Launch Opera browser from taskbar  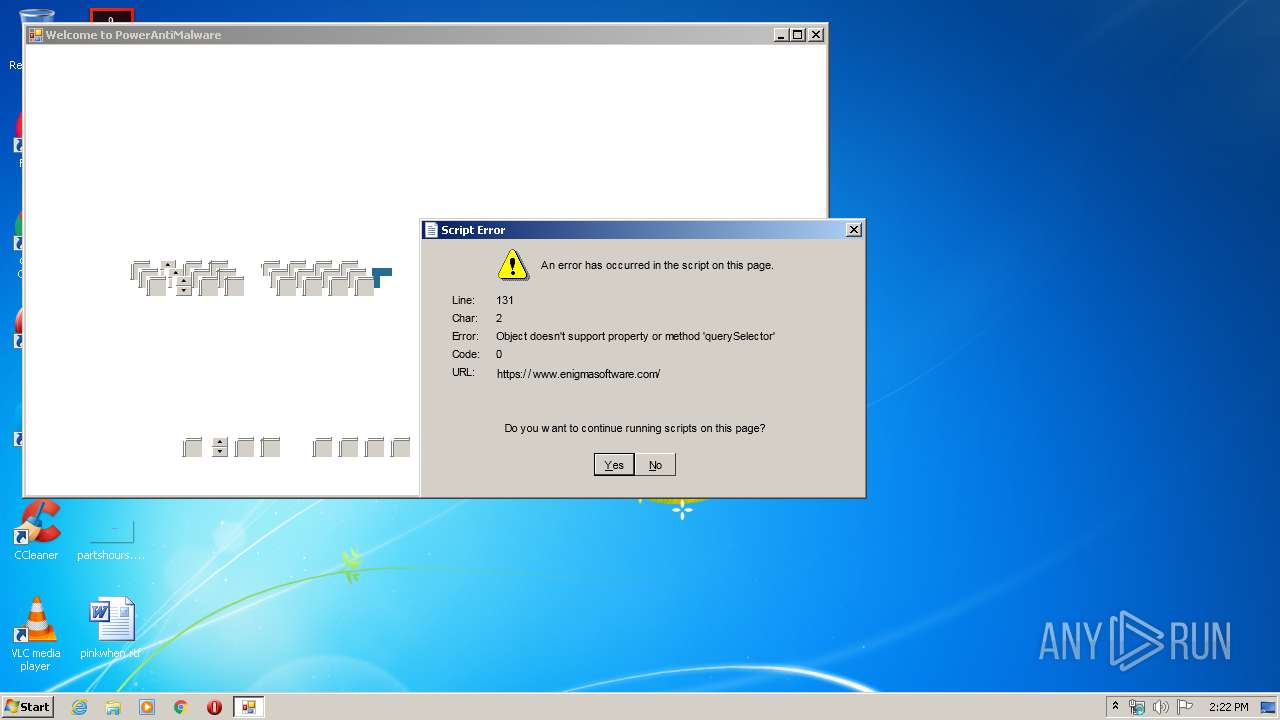214,707
